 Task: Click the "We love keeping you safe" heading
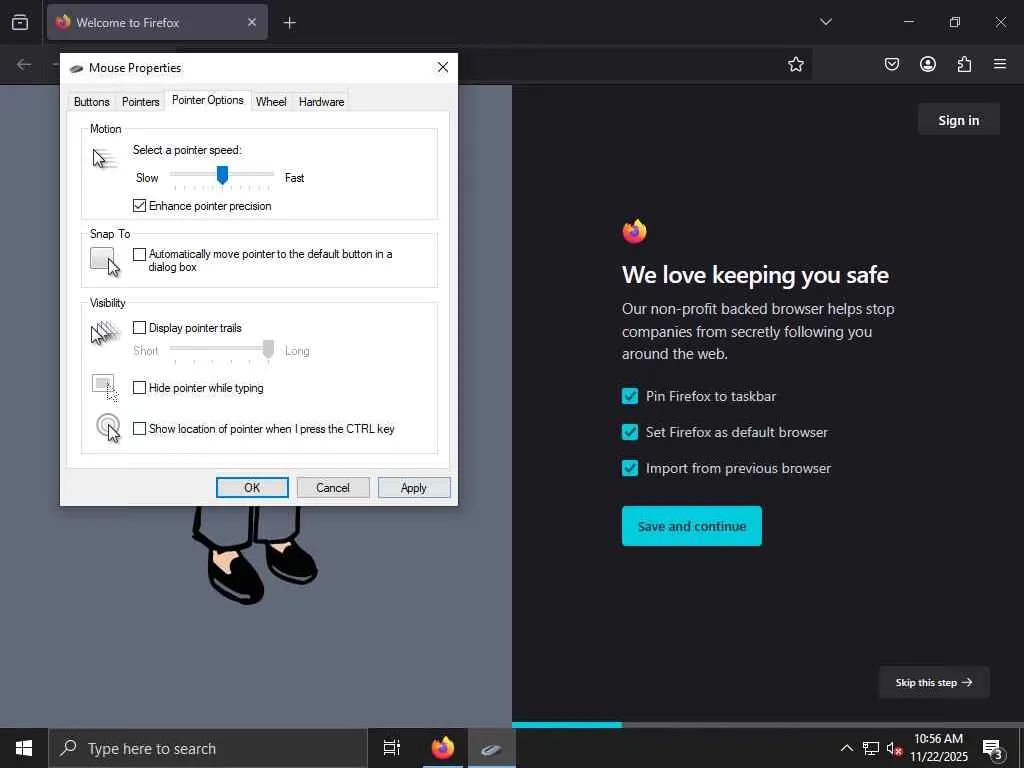point(755,275)
